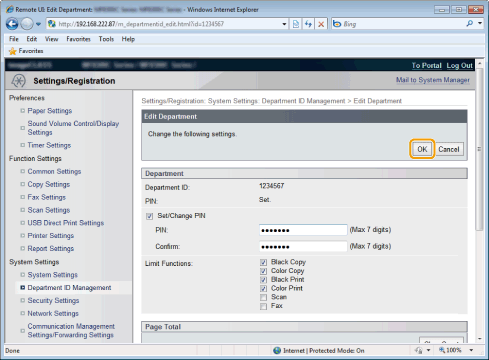Click the privacy report status icon

[419, 351]
